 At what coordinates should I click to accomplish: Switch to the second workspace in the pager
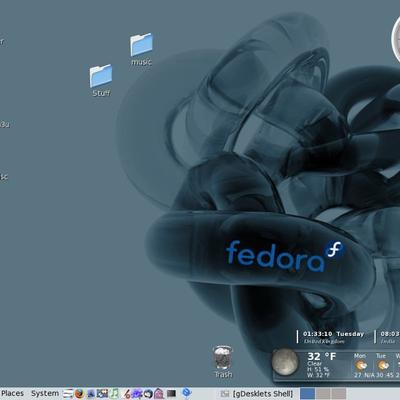tap(323, 394)
